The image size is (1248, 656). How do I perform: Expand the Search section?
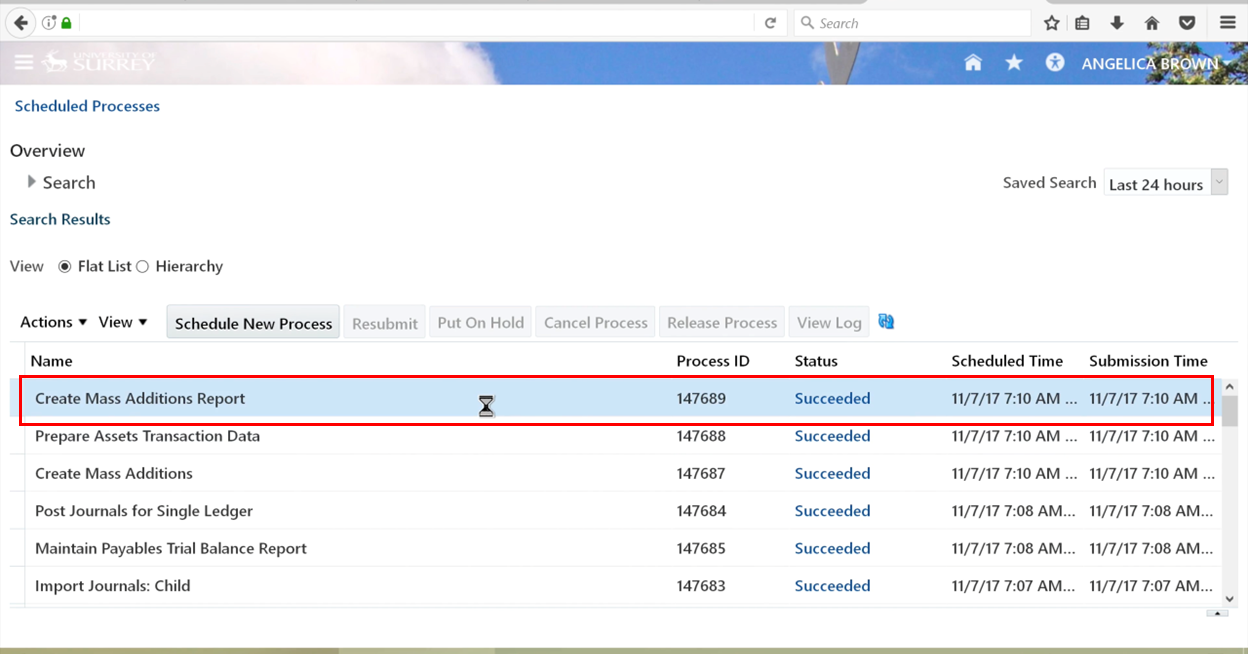tap(32, 182)
